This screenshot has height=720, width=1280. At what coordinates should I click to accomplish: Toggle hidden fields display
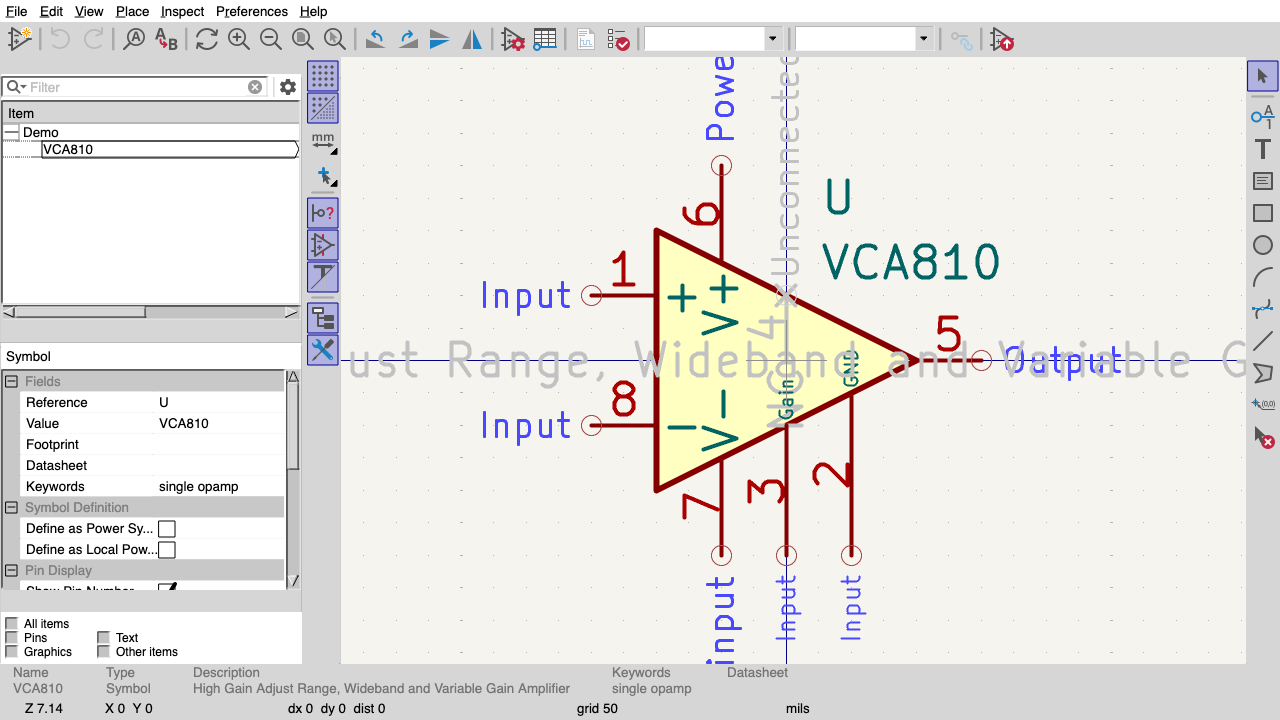(323, 276)
